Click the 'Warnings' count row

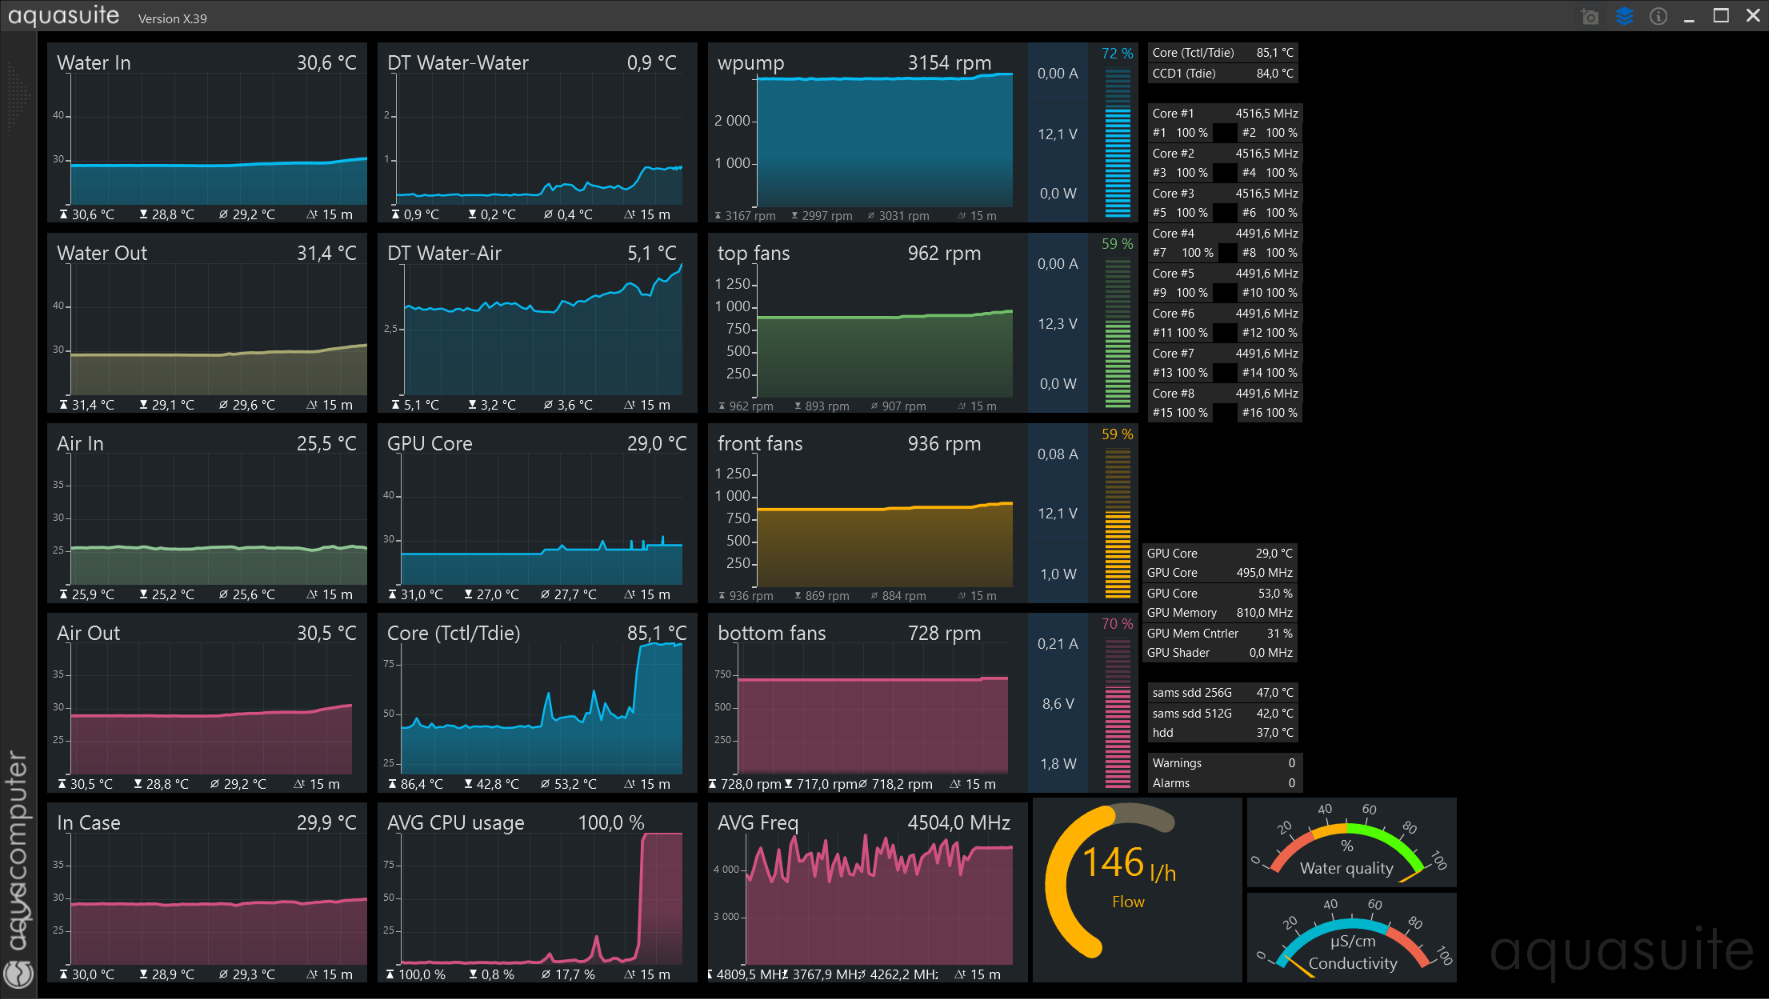(1224, 763)
